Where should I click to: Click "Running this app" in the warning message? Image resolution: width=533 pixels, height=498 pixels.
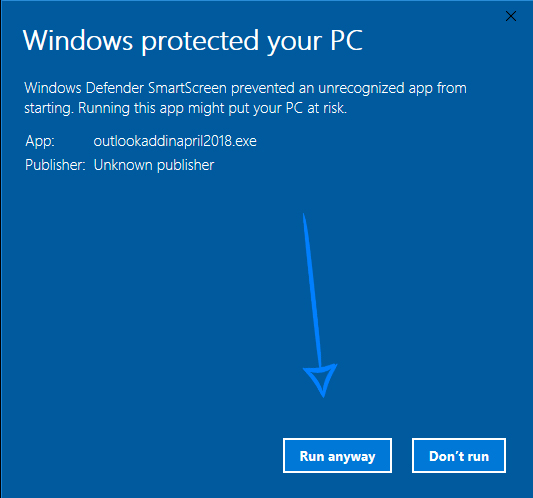pyautogui.click(x=131, y=108)
